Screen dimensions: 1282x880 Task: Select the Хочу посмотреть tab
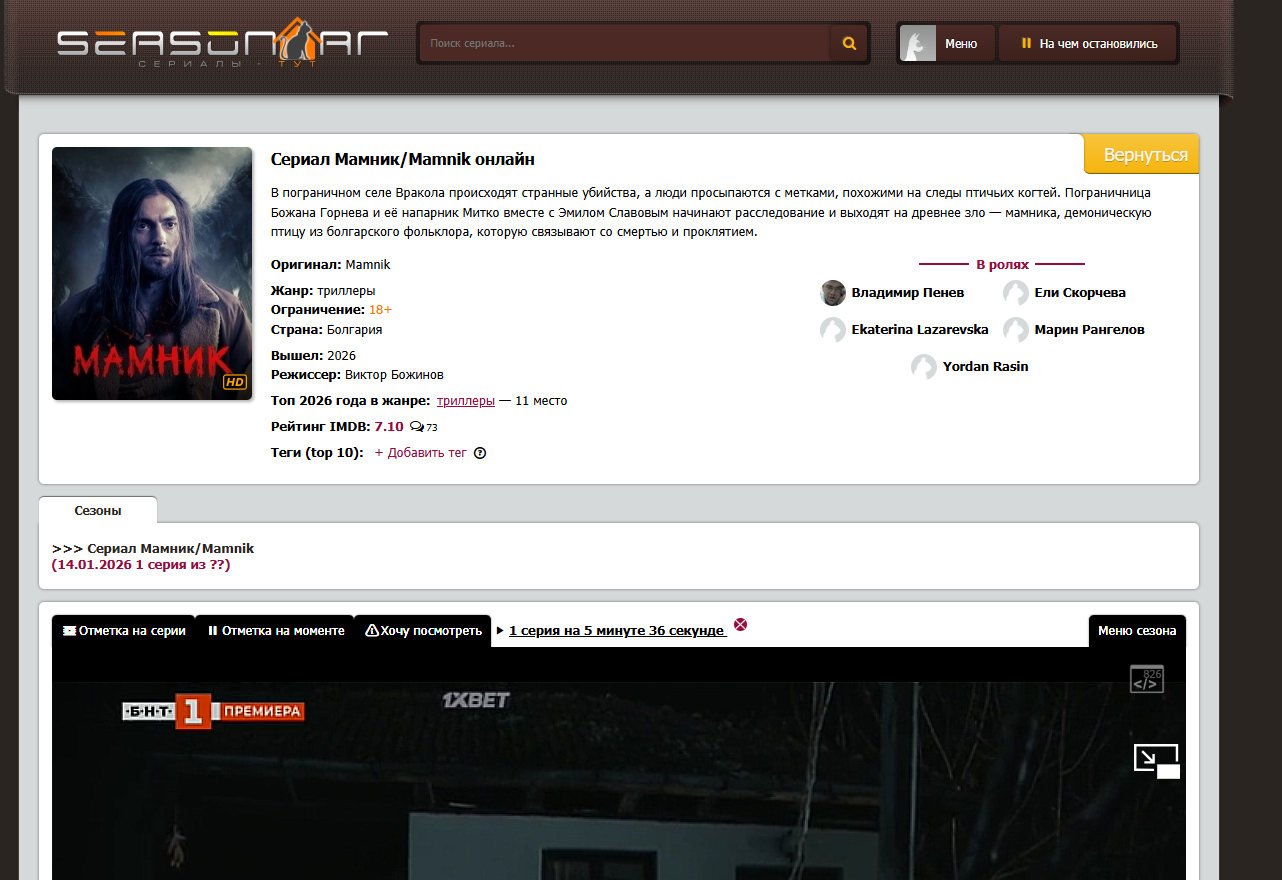click(x=423, y=631)
